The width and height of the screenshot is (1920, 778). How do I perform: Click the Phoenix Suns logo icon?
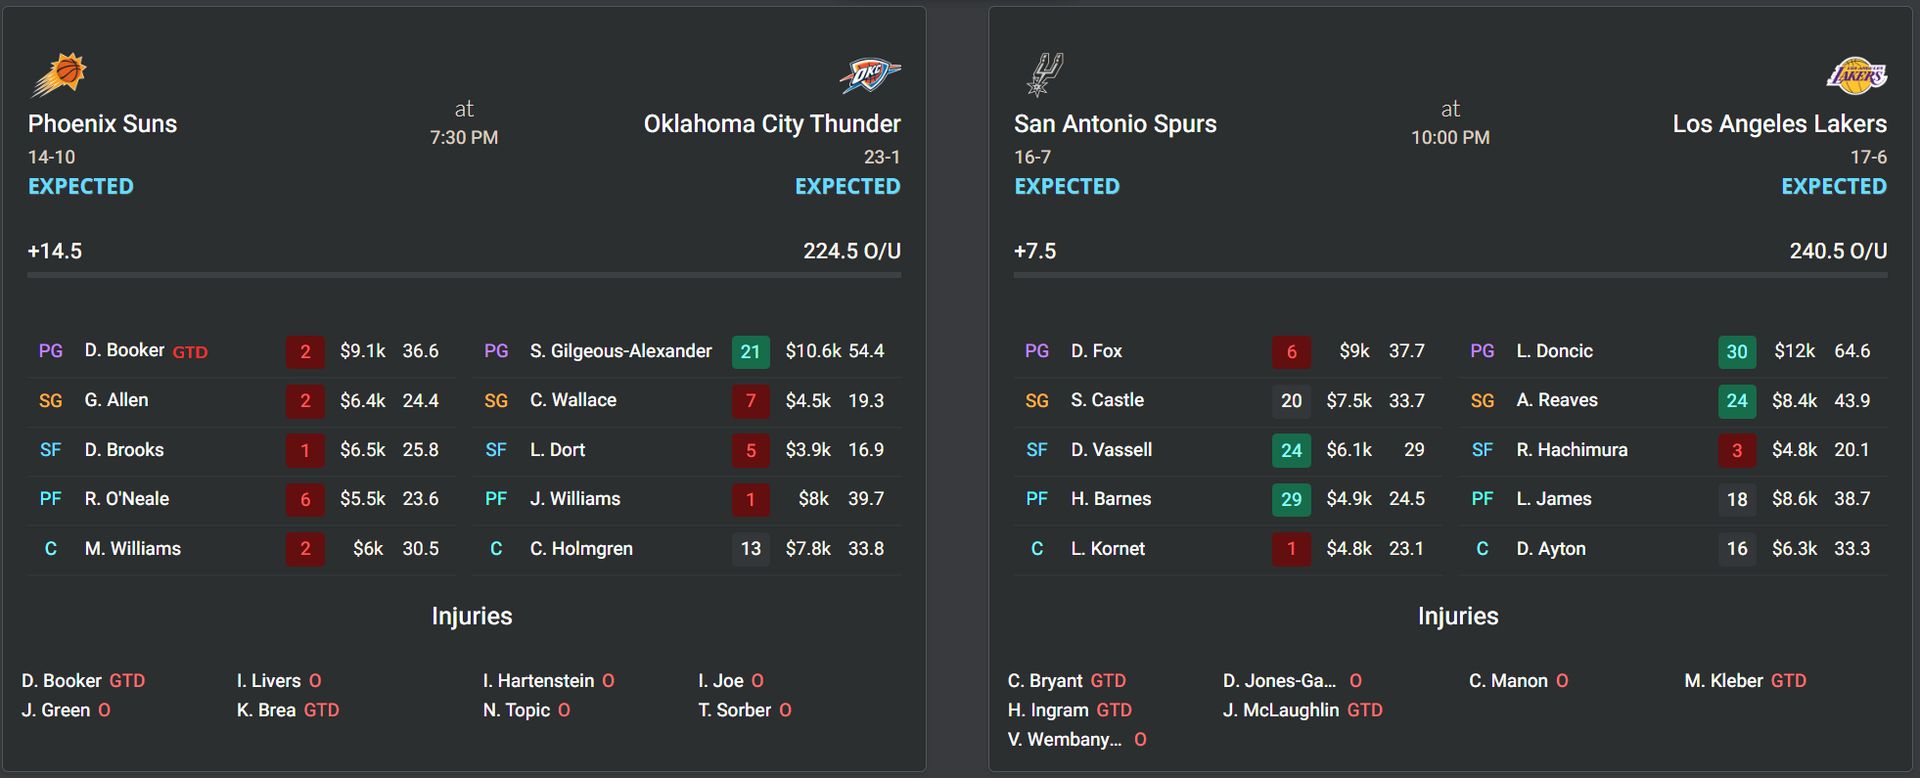(x=59, y=75)
